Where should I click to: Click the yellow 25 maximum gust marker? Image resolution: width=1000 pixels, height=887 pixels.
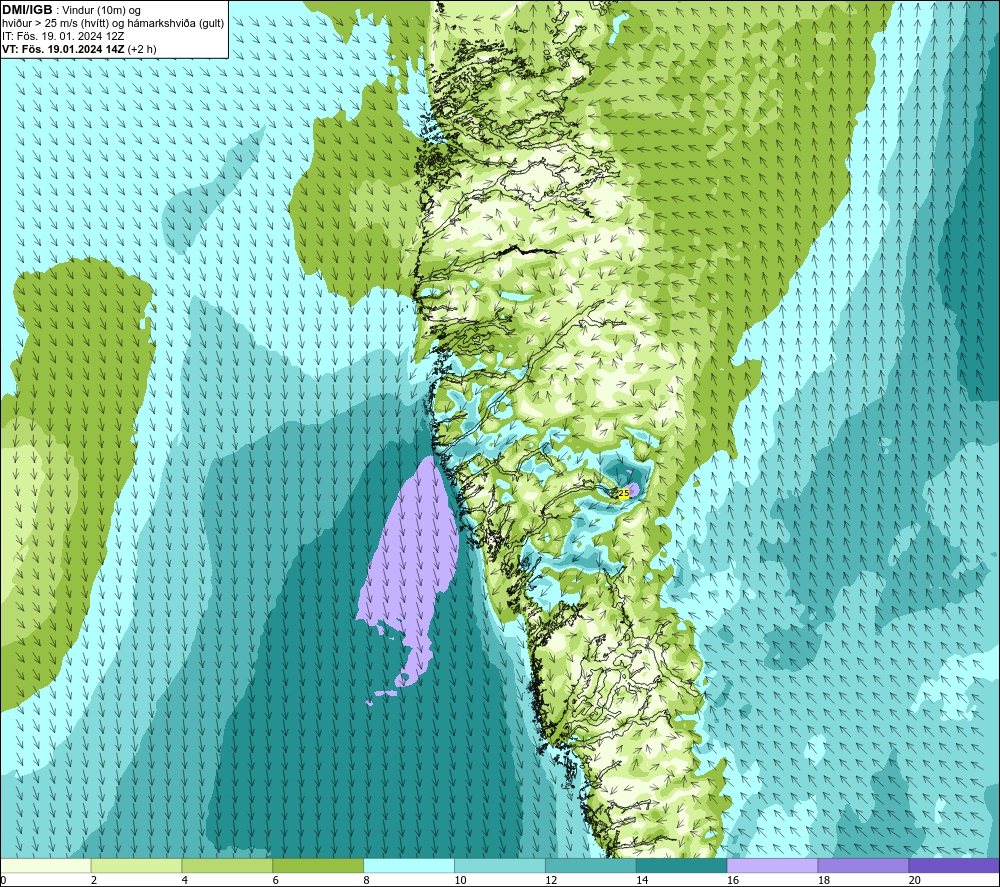[624, 493]
